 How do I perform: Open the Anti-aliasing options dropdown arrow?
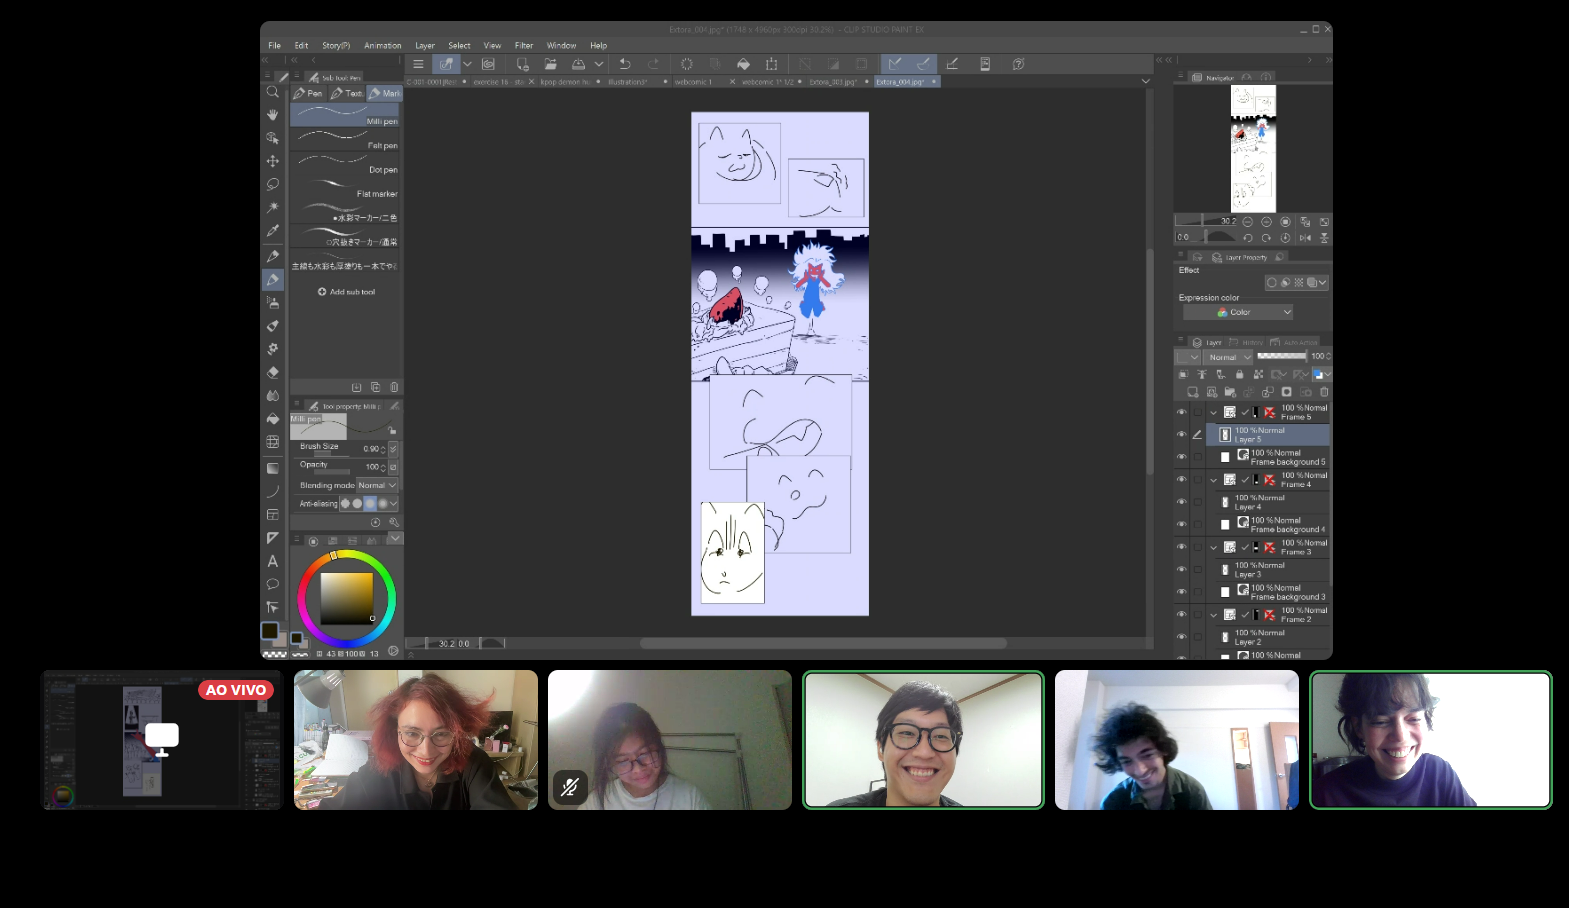(394, 504)
